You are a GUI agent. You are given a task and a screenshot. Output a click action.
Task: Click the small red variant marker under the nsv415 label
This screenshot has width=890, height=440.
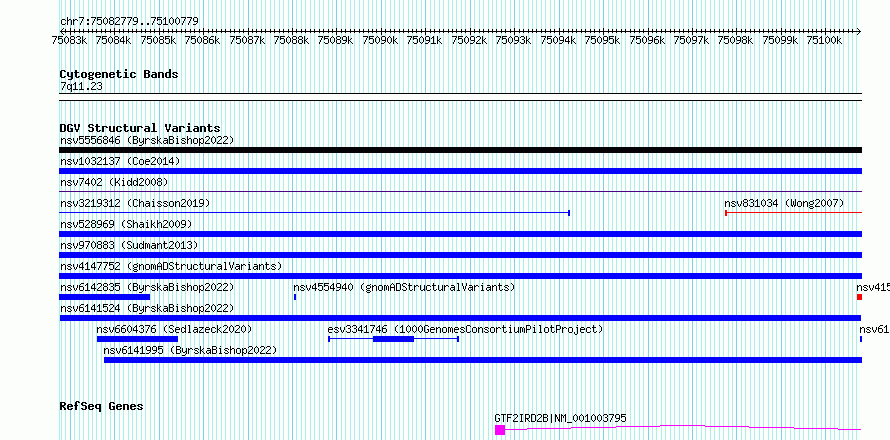point(859,297)
